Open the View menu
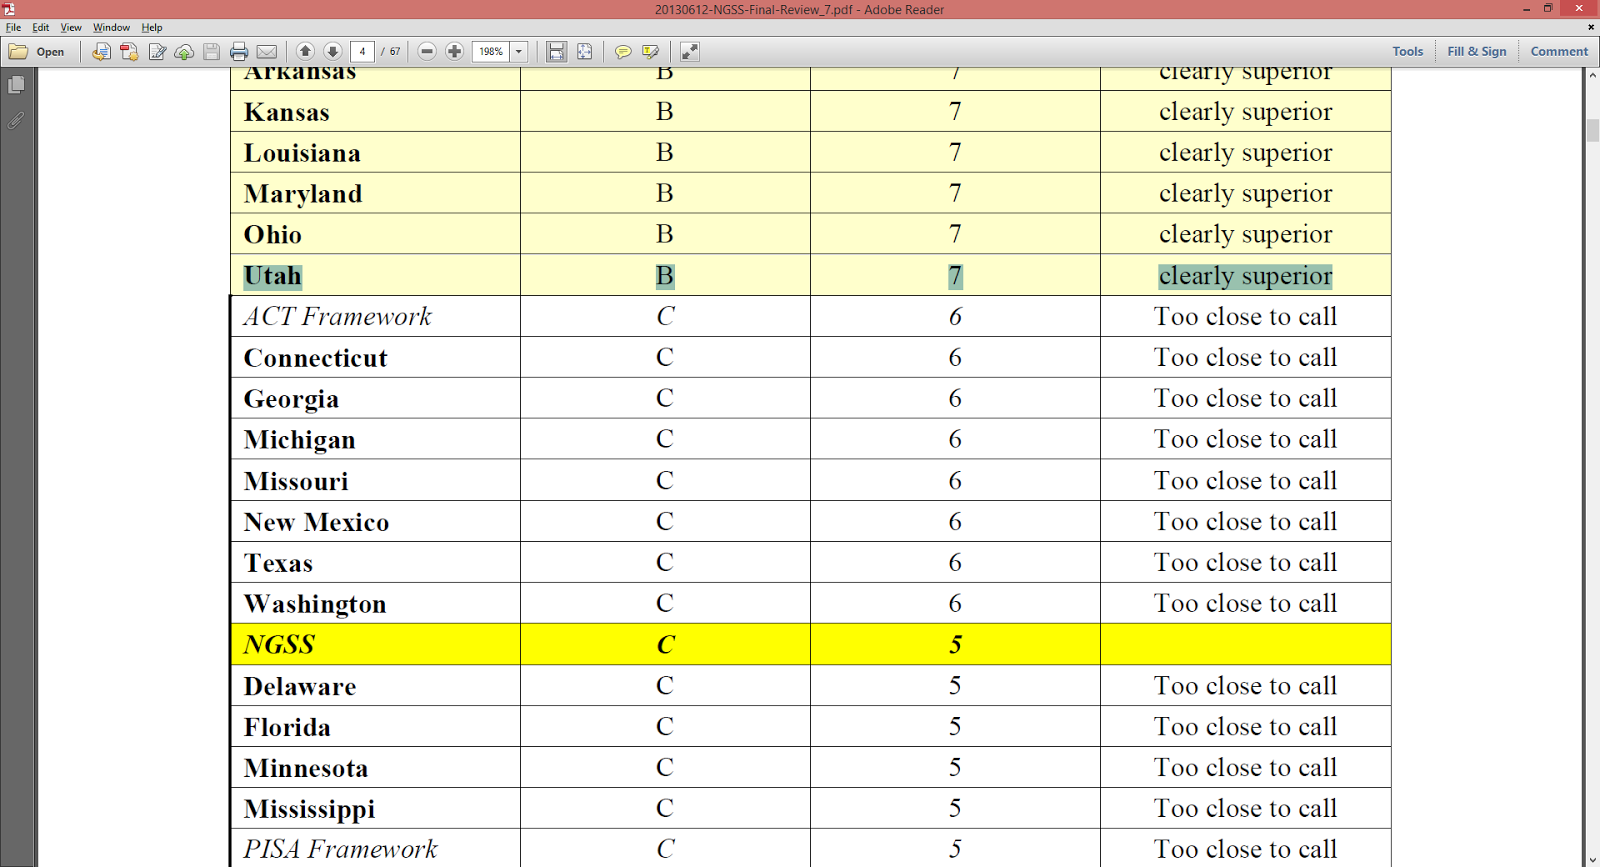Image resolution: width=1600 pixels, height=867 pixels. coord(71,28)
